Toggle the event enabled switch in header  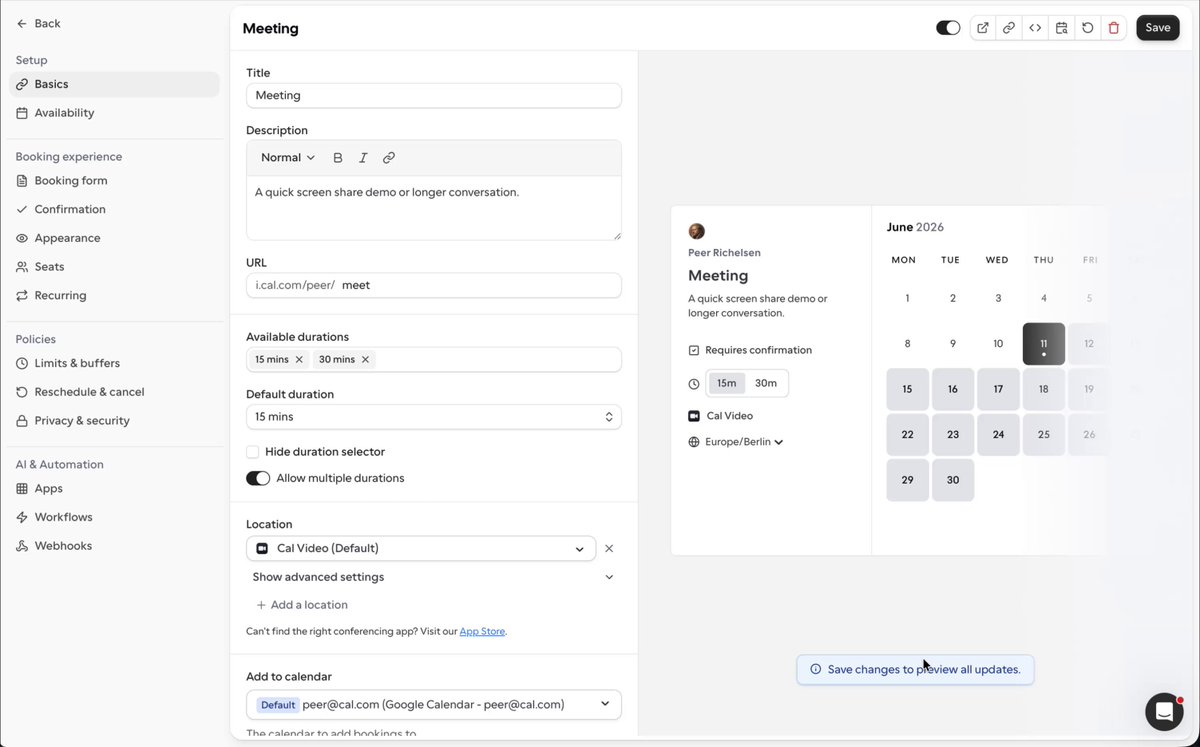[x=948, y=28]
